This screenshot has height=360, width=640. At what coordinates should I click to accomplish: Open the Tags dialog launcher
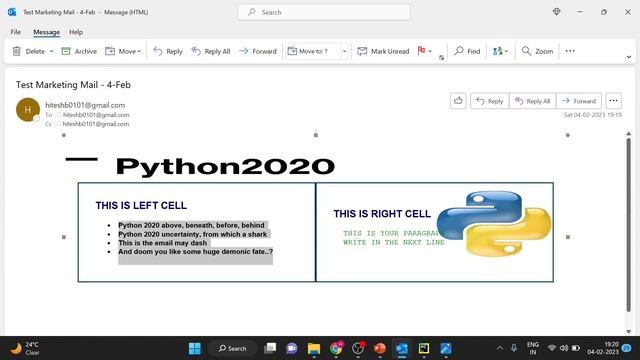442,58
